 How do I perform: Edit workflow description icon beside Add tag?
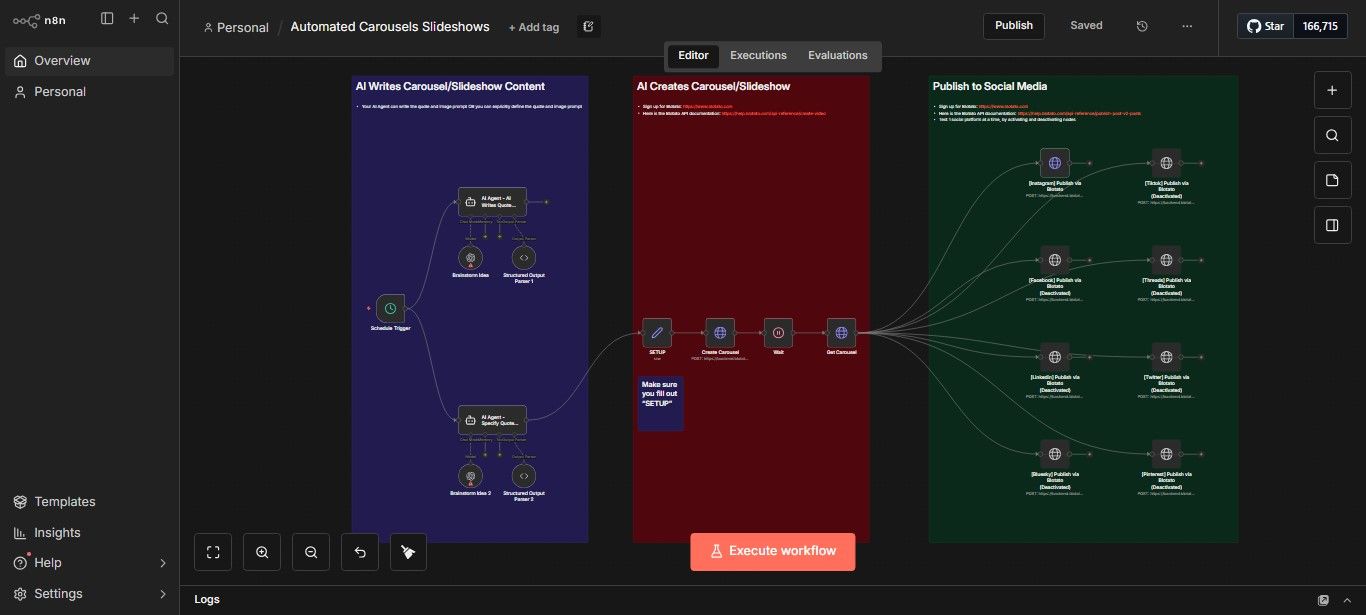(x=589, y=27)
